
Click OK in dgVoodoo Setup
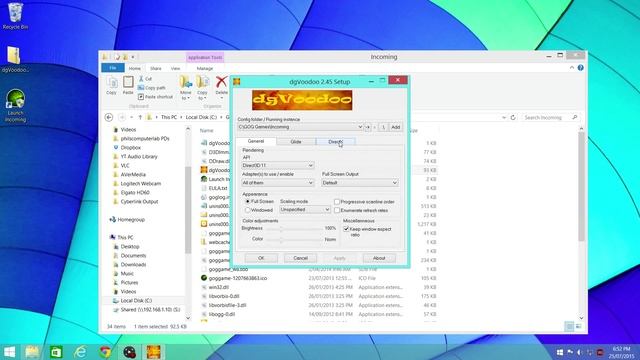[261, 258]
